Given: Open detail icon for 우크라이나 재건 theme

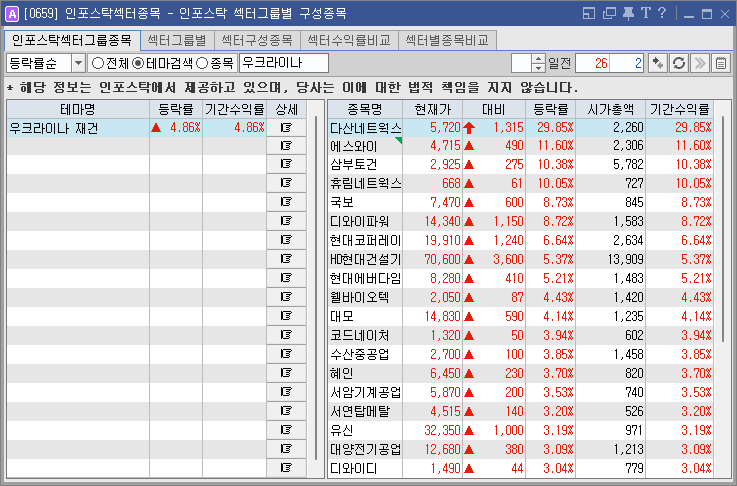Looking at the screenshot, I should 286,127.
